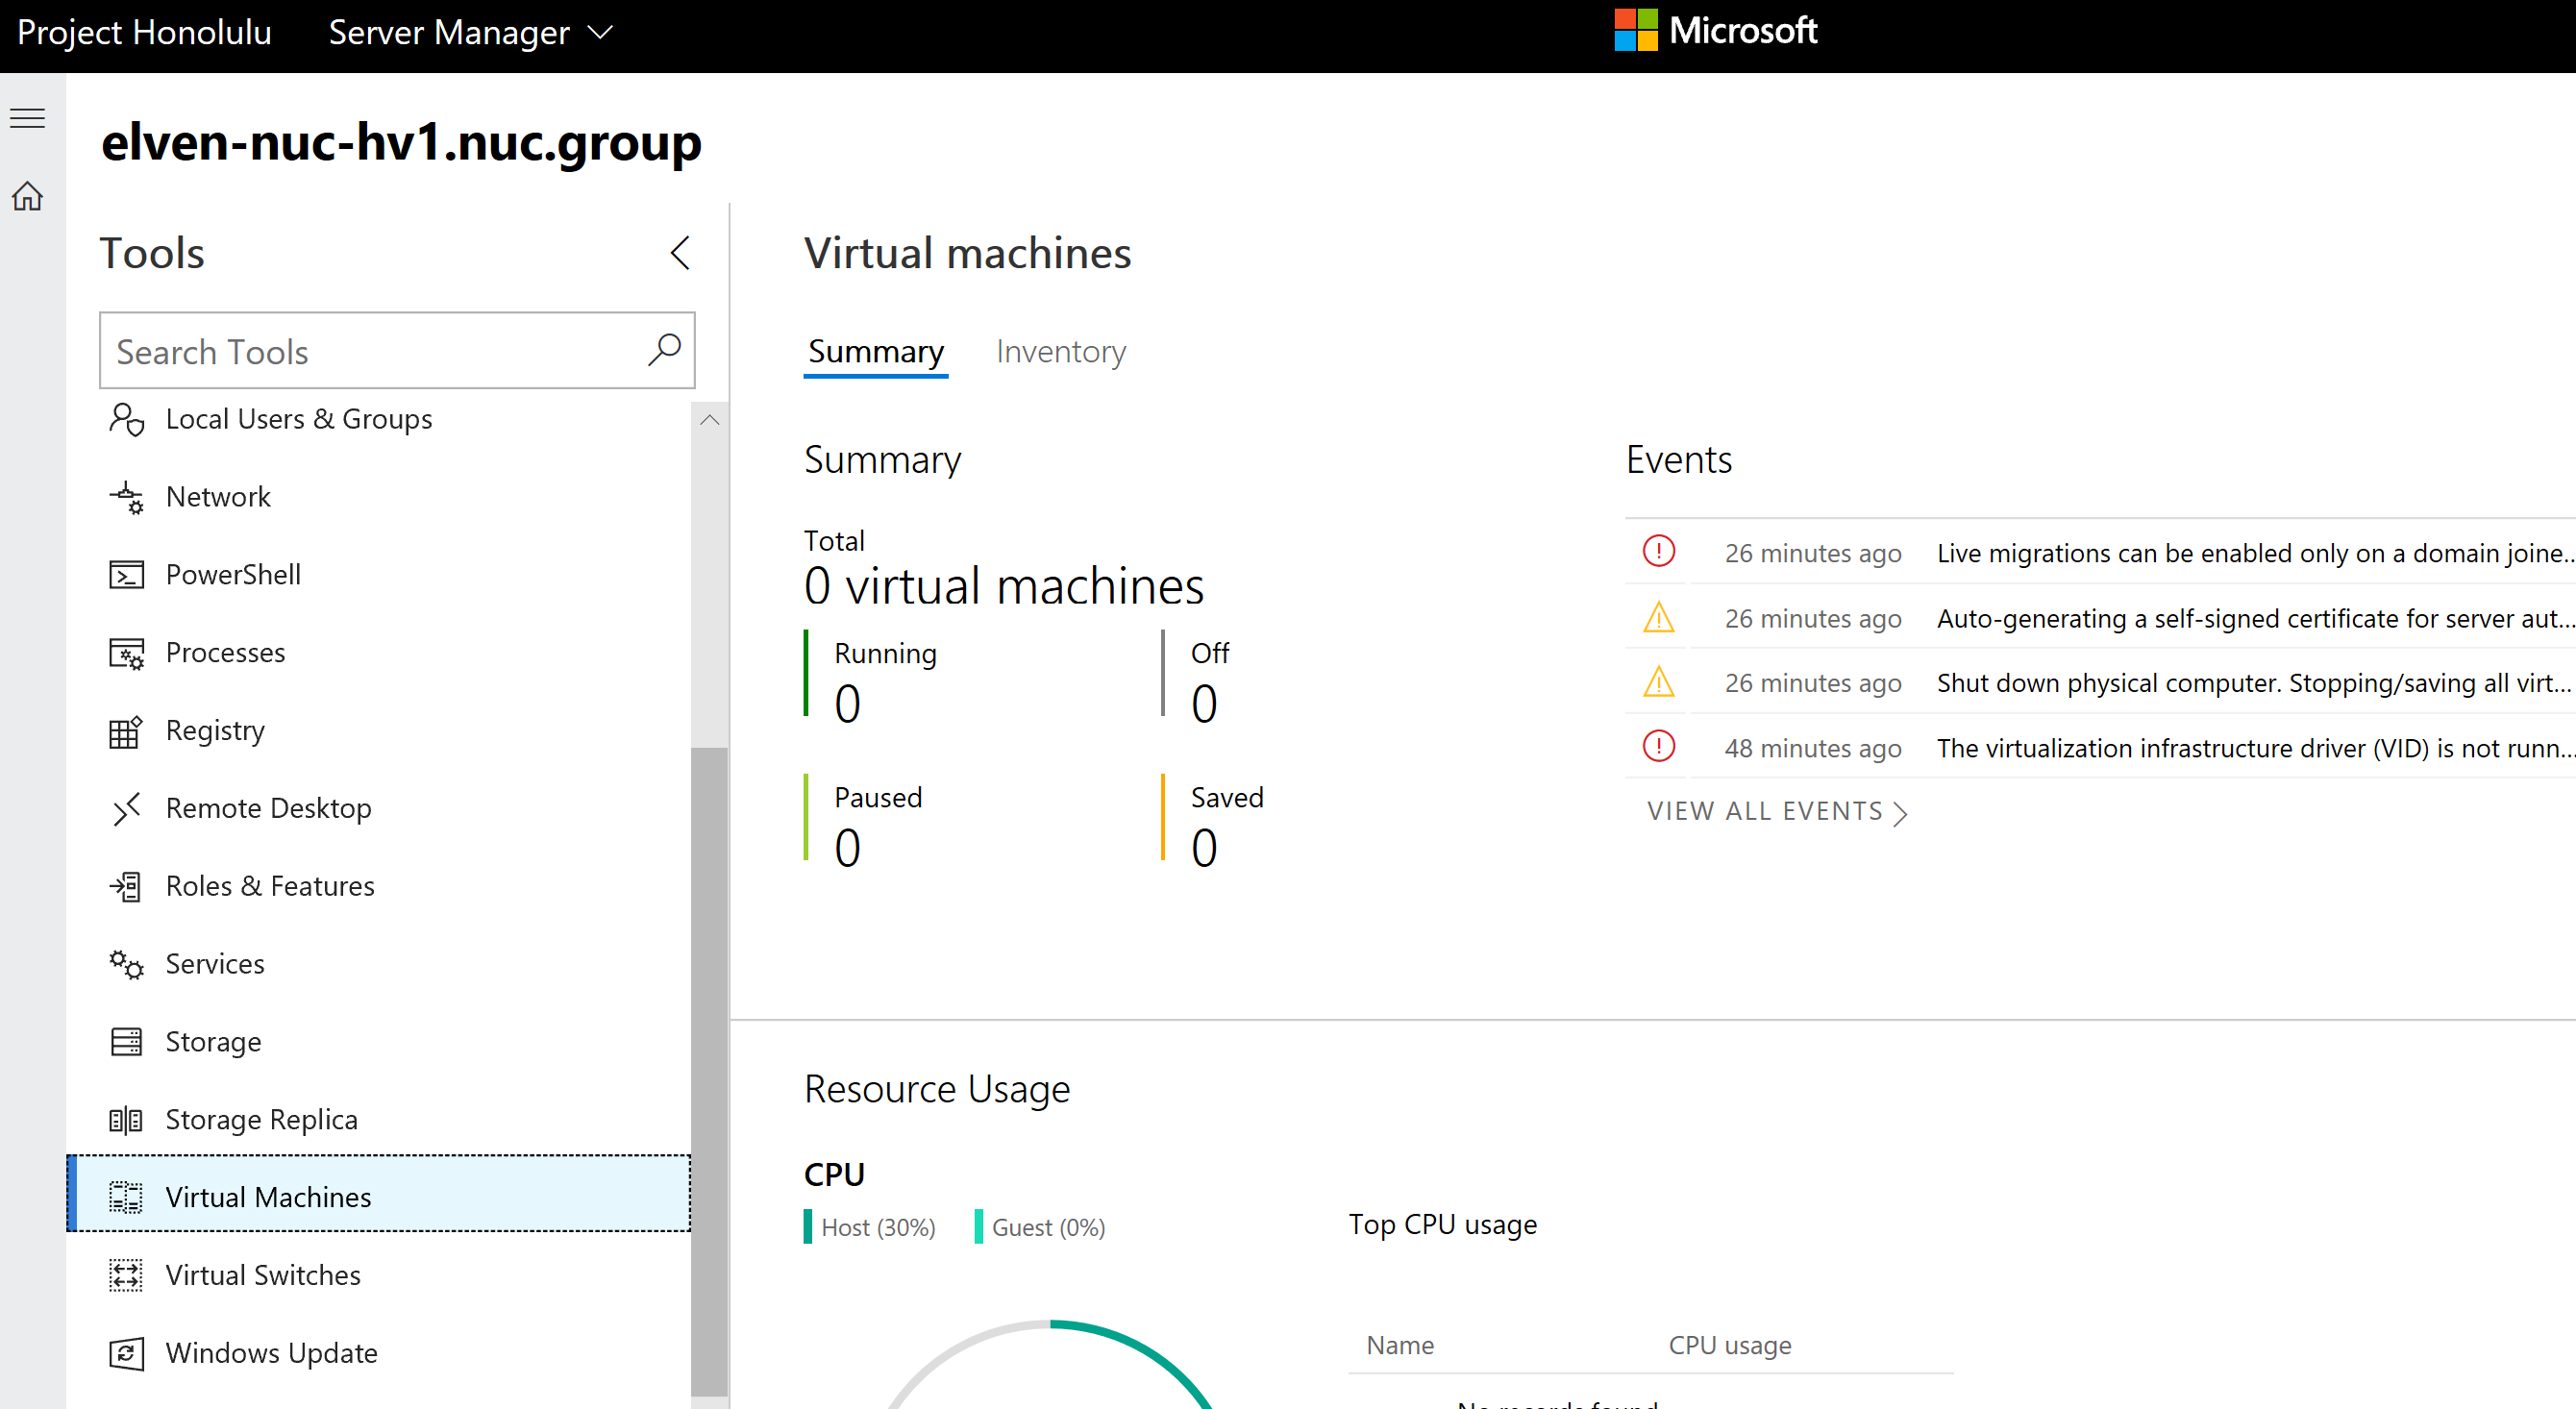Open the Server Manager dropdown

tap(470, 33)
